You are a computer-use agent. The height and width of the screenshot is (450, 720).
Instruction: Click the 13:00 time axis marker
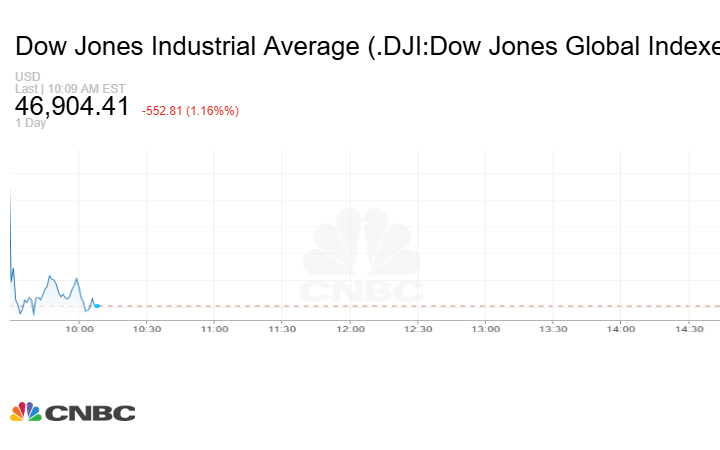tap(486, 328)
